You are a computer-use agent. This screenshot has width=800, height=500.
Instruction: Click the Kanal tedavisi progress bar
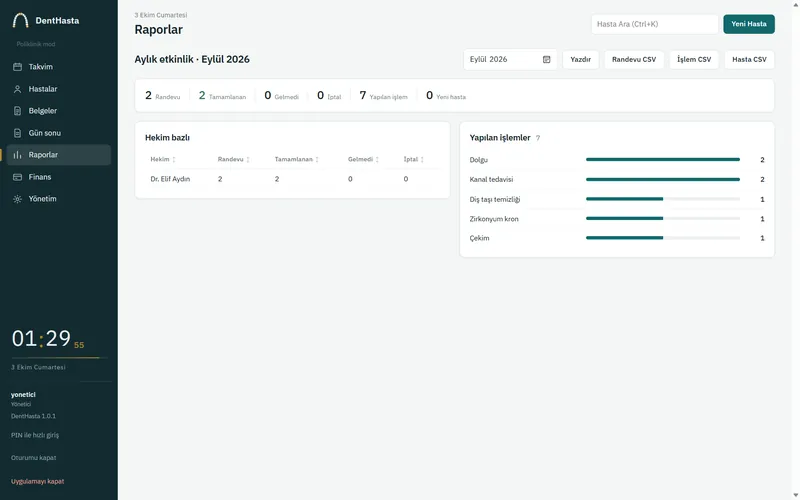coord(663,179)
